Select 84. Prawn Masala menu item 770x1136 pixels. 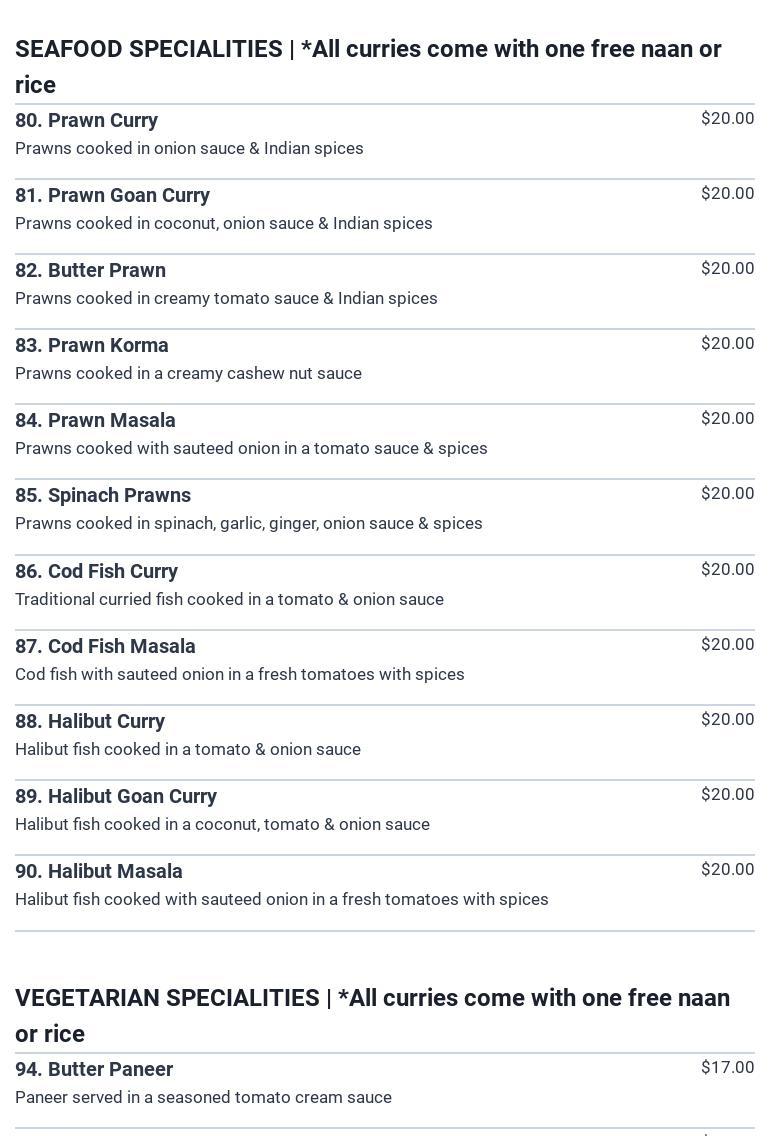(x=96, y=420)
